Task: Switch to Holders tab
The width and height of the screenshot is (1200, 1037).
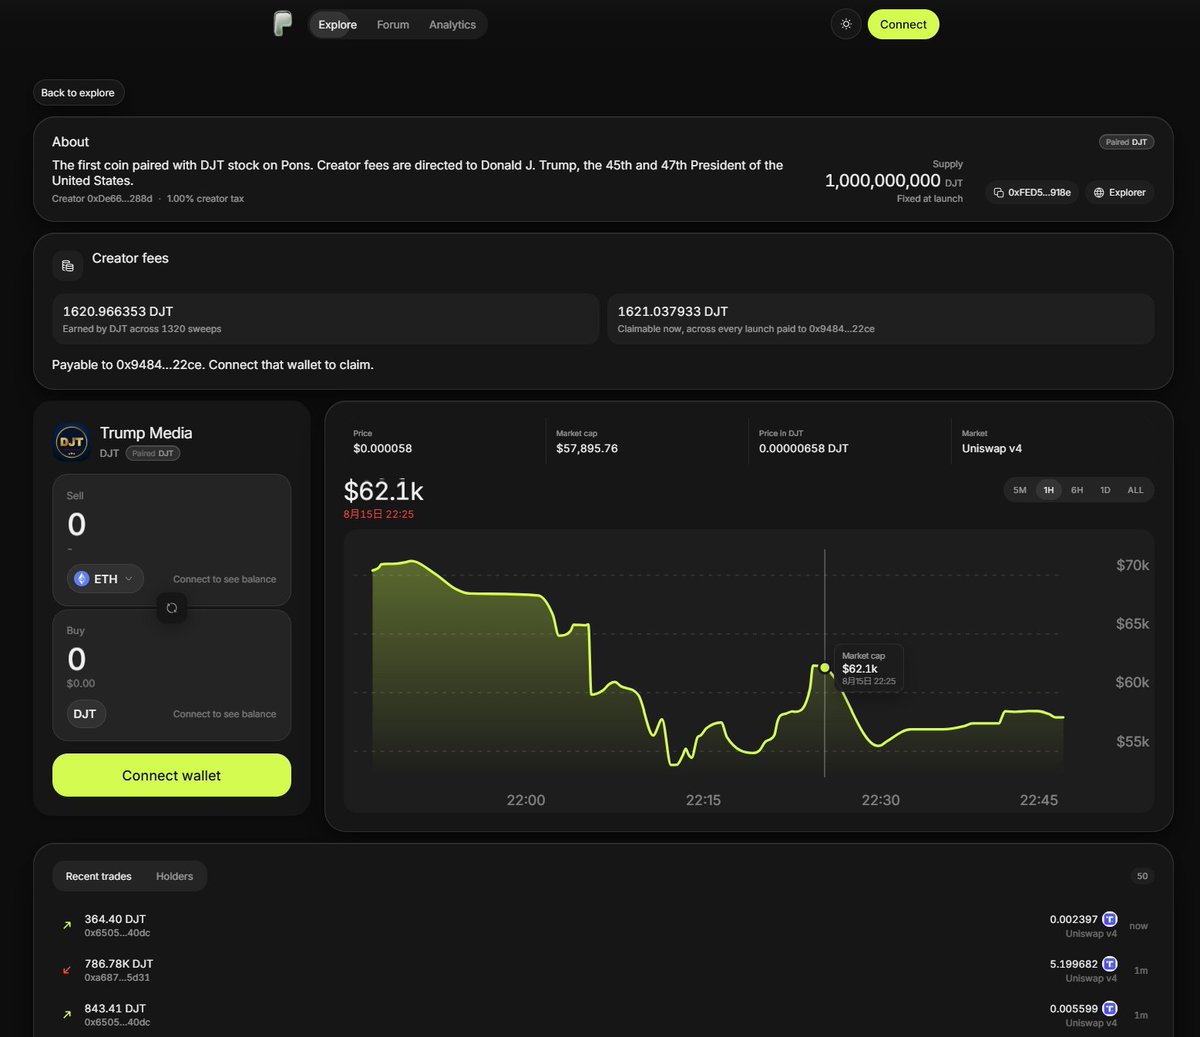Action: click(174, 876)
